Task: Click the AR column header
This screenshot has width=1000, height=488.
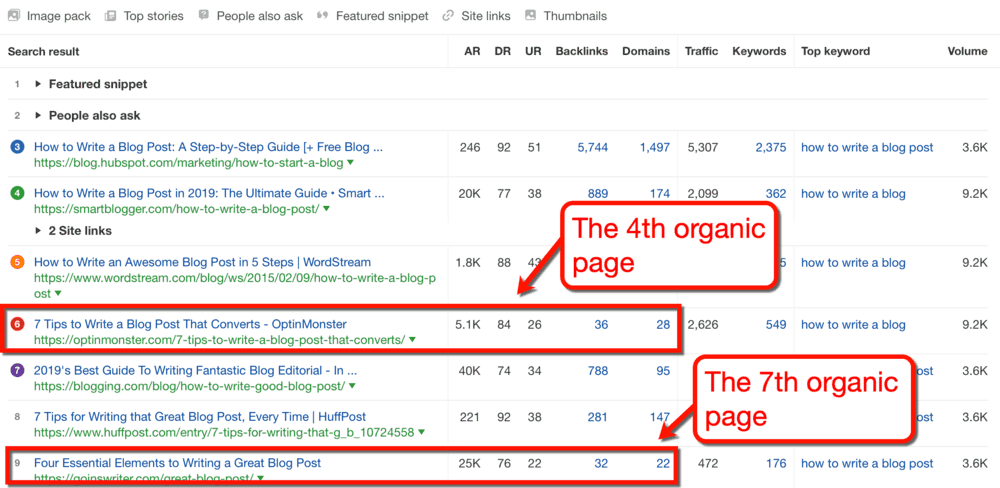Action: pos(472,52)
